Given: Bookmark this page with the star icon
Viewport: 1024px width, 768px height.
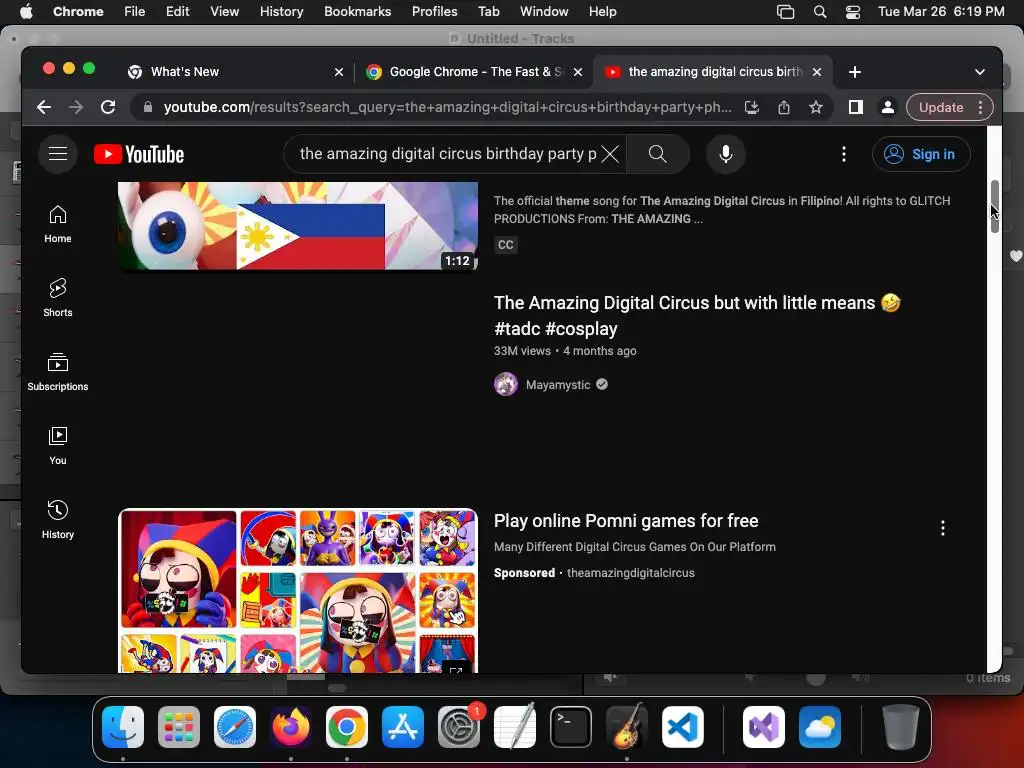Looking at the screenshot, I should (x=816, y=107).
